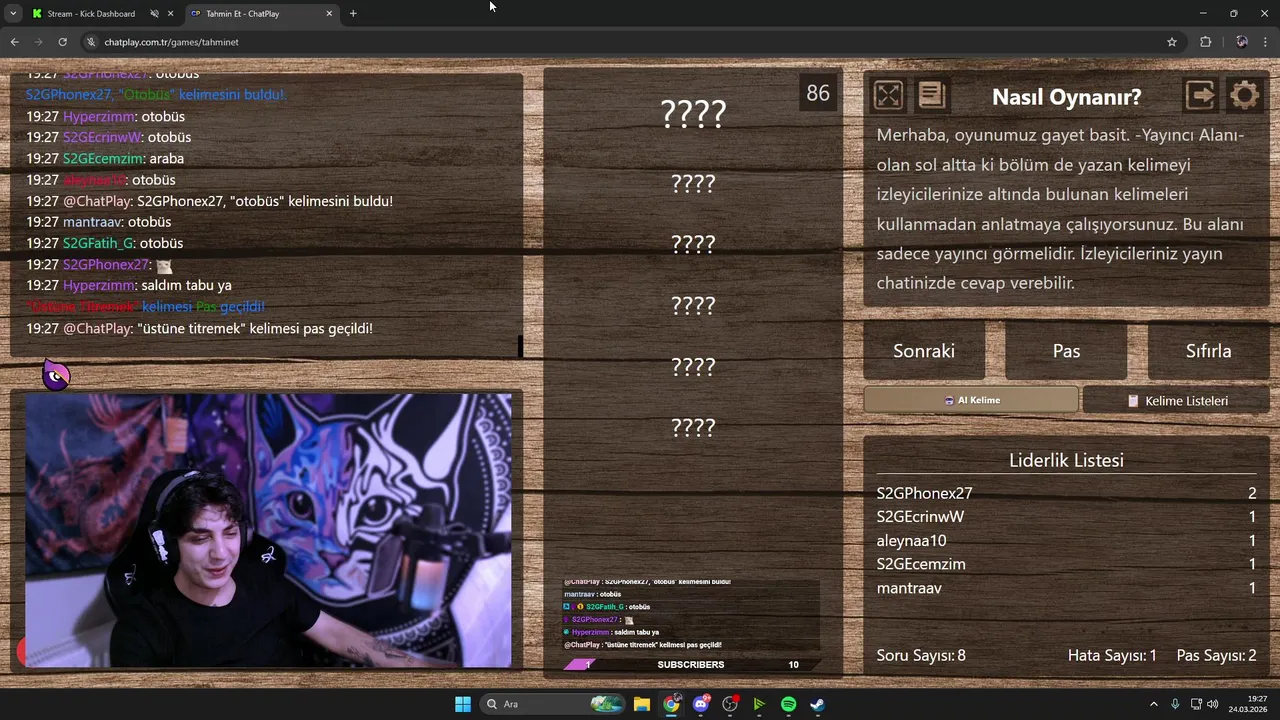Open the word list notes icon
The image size is (1280, 720).
point(931,96)
